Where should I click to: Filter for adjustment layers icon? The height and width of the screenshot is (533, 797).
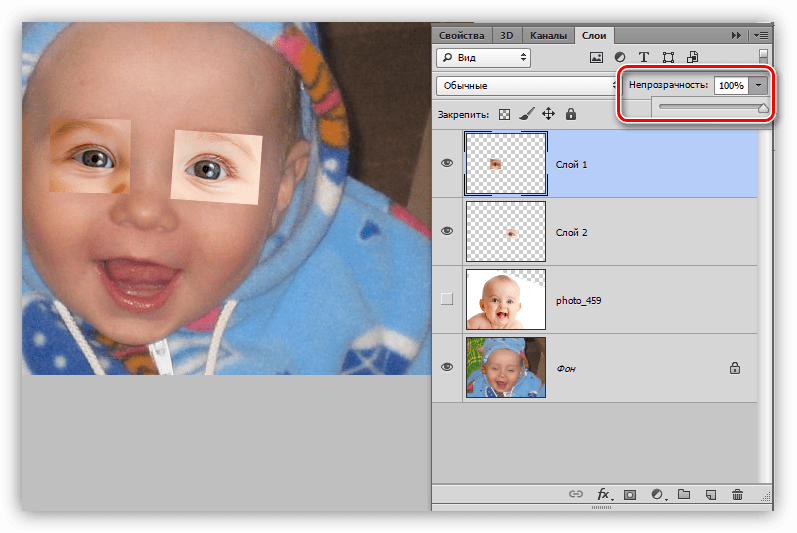(x=620, y=57)
